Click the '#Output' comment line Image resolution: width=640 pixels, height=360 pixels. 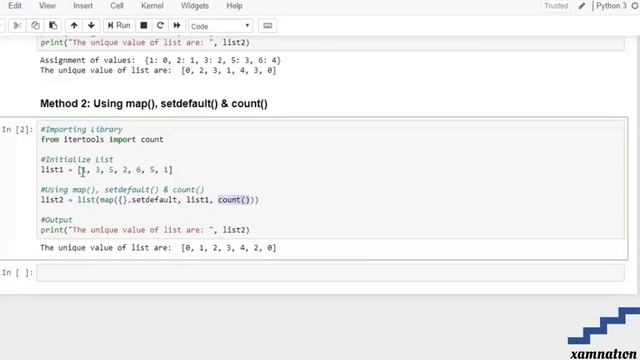(56, 220)
